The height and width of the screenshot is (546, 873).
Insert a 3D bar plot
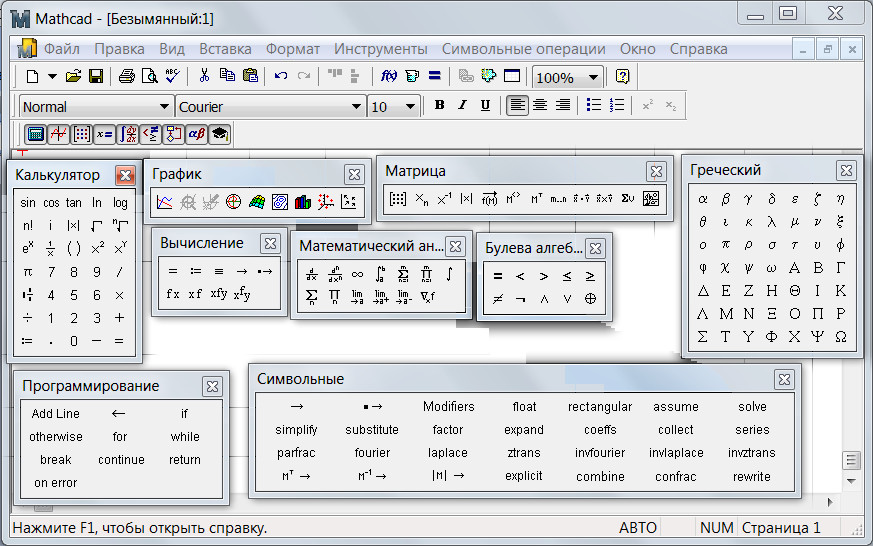click(x=302, y=202)
